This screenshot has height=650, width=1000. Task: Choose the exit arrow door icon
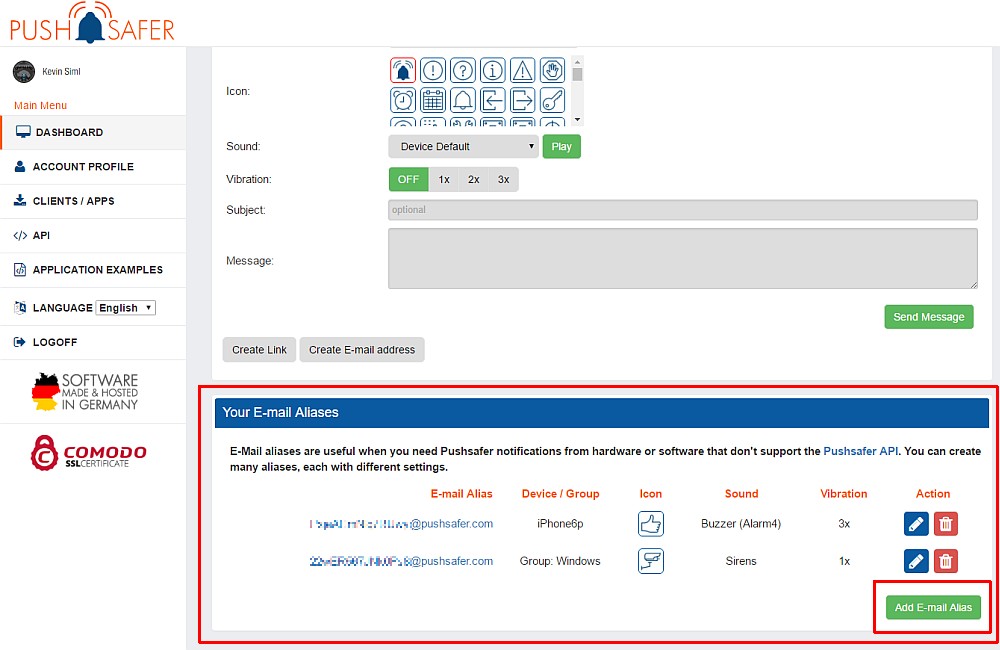pos(522,100)
